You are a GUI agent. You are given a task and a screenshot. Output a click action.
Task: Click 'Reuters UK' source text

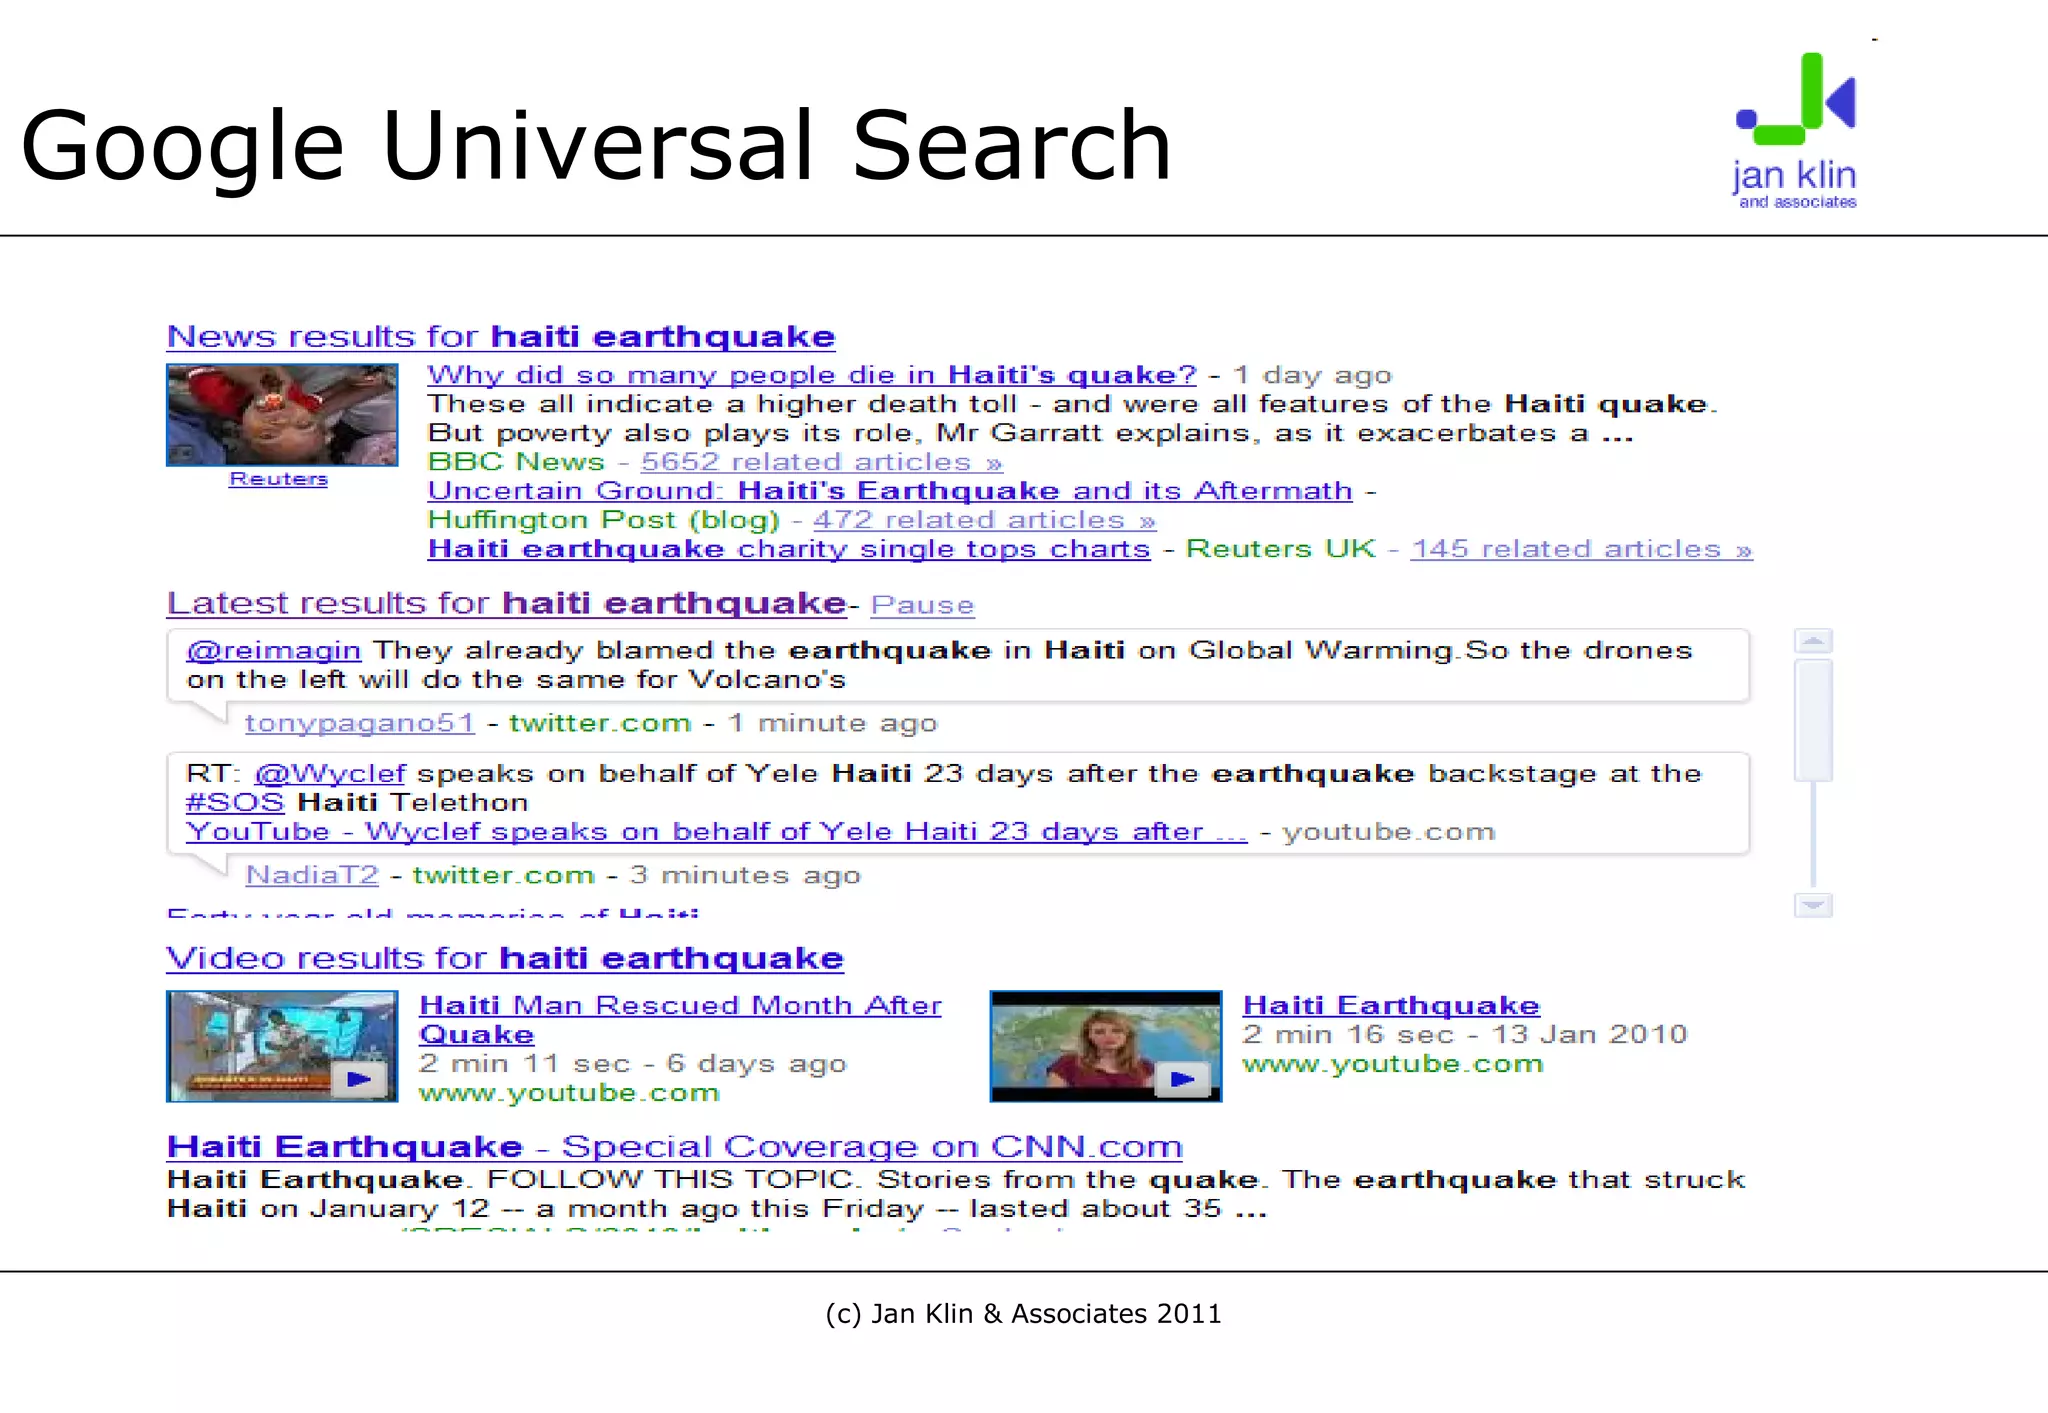coord(1281,549)
